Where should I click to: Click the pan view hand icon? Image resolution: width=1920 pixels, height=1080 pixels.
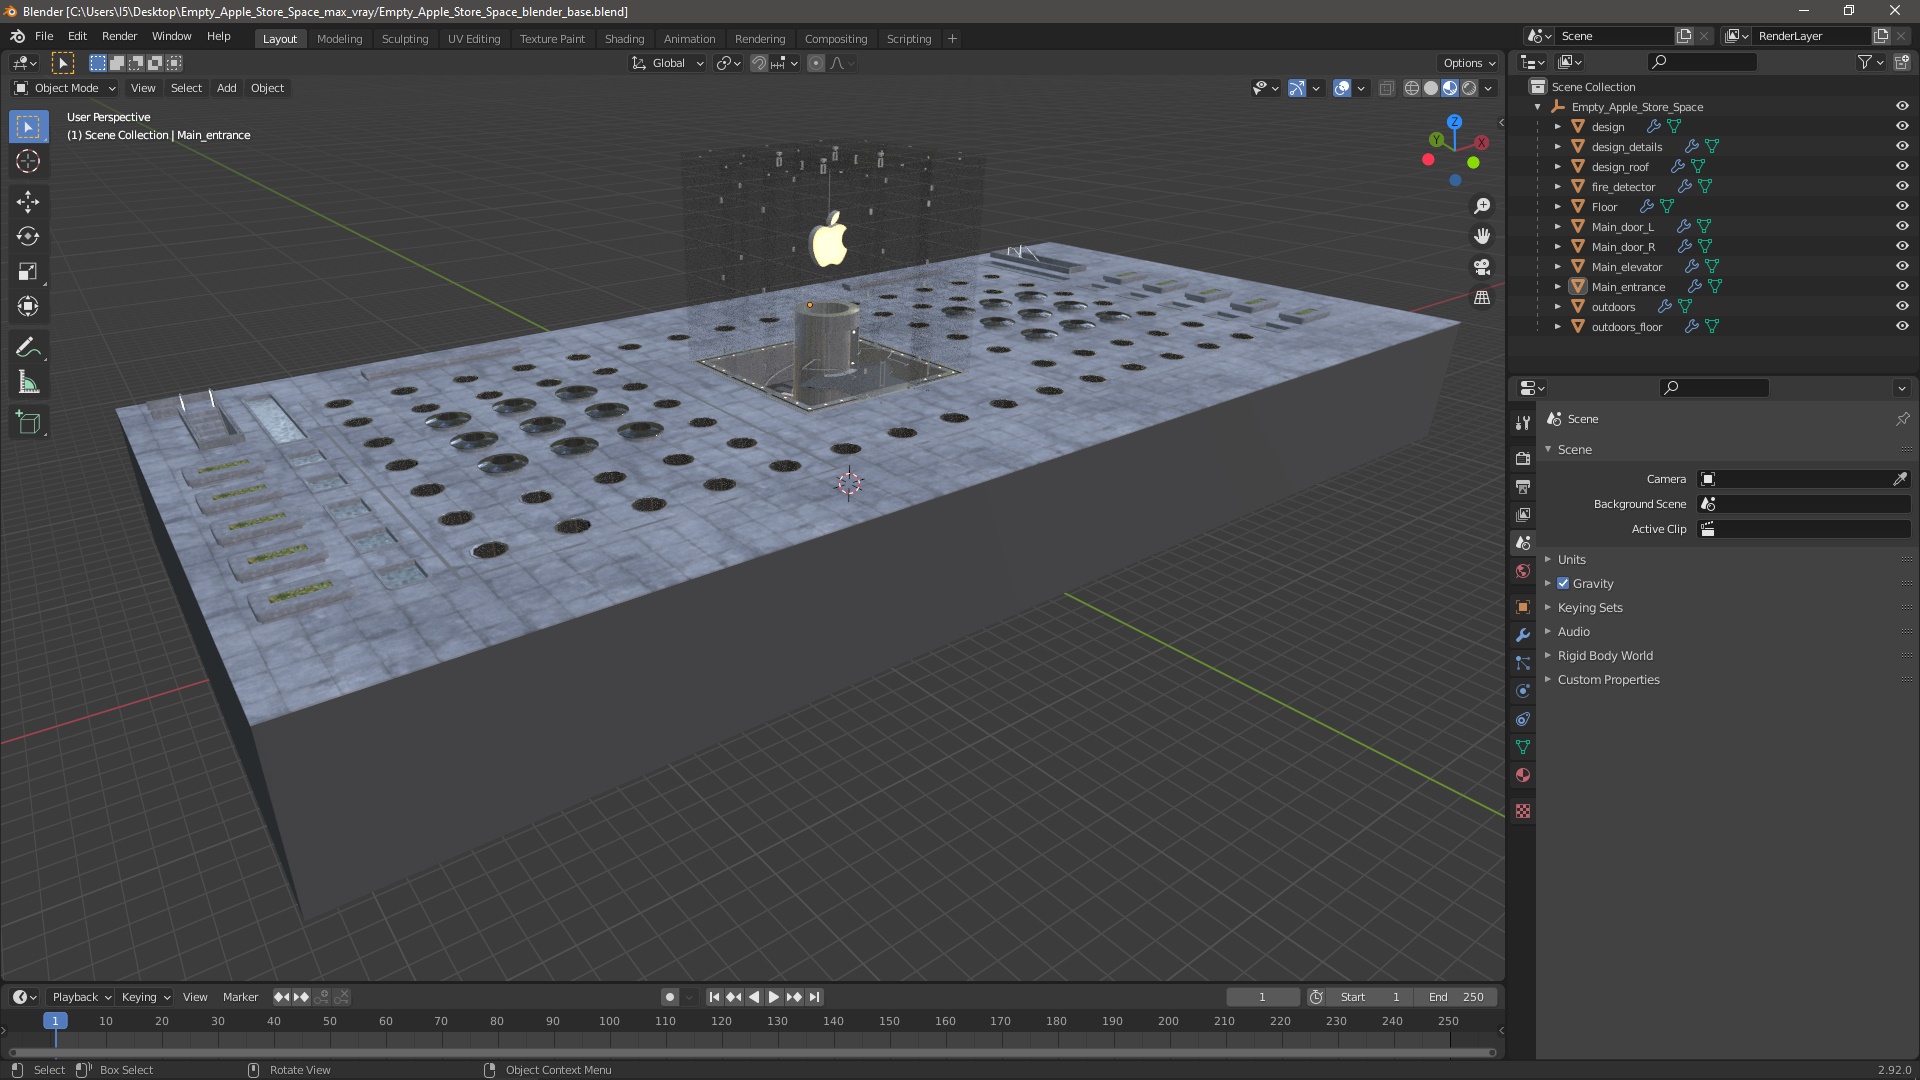[1482, 236]
